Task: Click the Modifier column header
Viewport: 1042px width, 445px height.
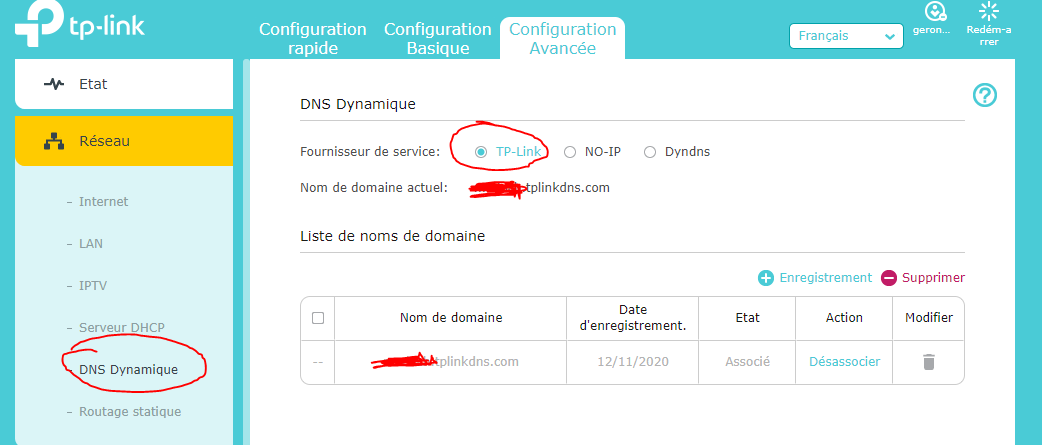Action: [x=929, y=318]
